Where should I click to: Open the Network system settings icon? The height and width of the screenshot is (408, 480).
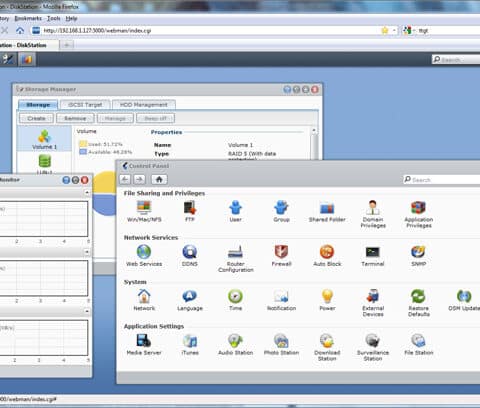click(x=144, y=300)
